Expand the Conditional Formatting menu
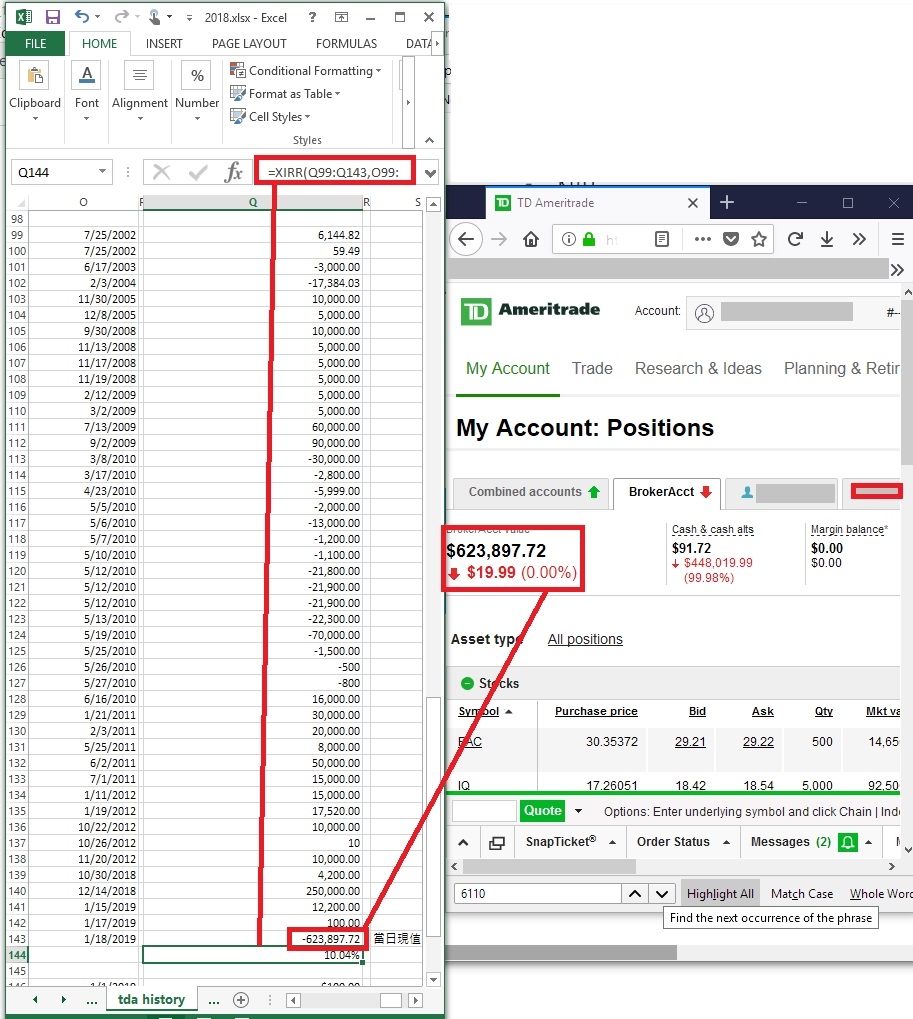The width and height of the screenshot is (913, 1019). pos(305,70)
